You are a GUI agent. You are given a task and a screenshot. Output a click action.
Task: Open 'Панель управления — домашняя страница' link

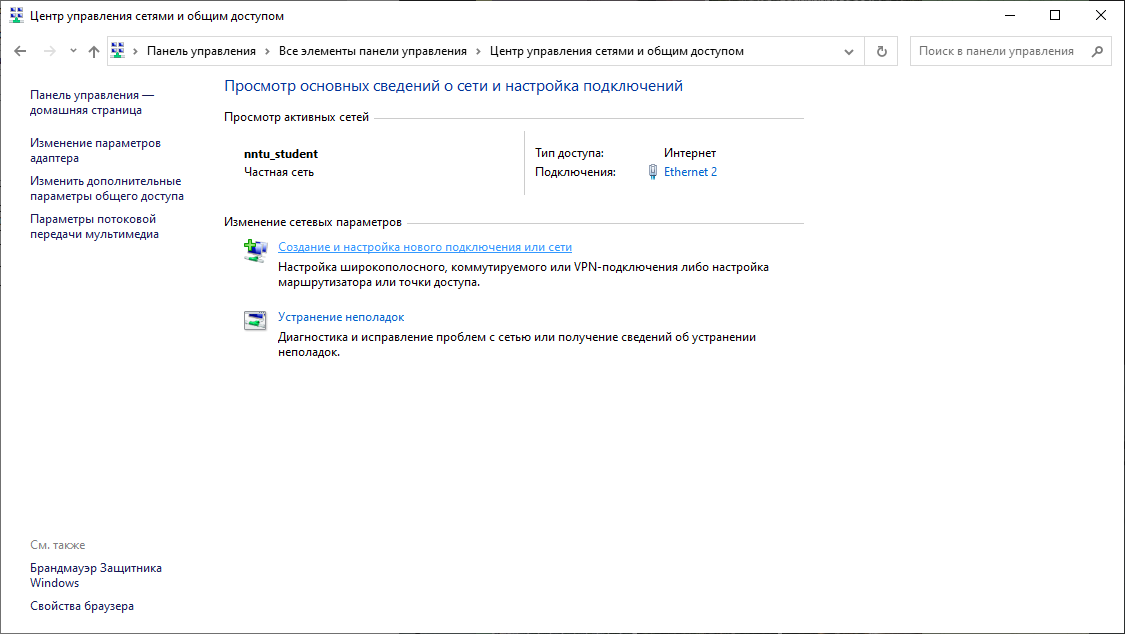pos(92,103)
